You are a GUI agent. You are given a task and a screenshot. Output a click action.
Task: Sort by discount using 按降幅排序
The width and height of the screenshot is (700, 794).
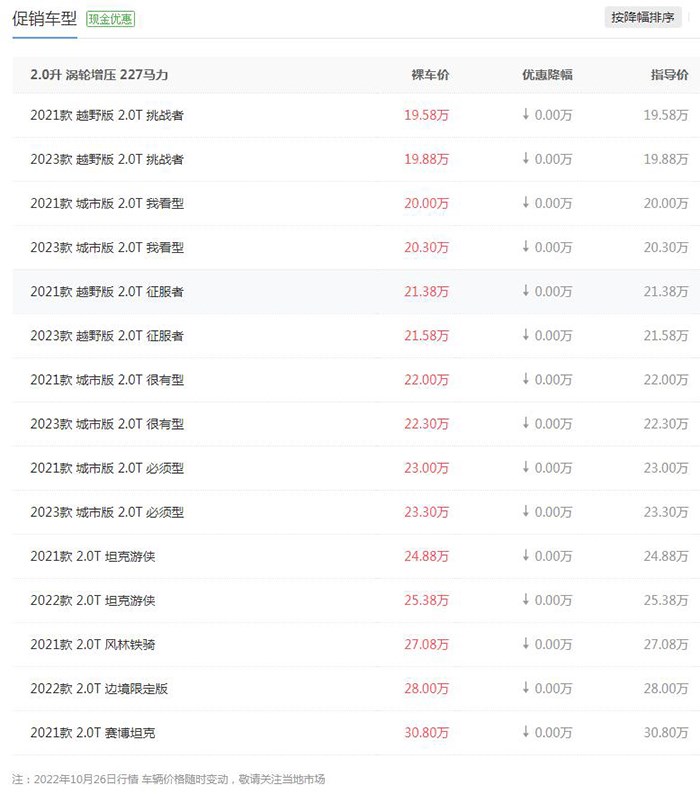click(x=642, y=17)
